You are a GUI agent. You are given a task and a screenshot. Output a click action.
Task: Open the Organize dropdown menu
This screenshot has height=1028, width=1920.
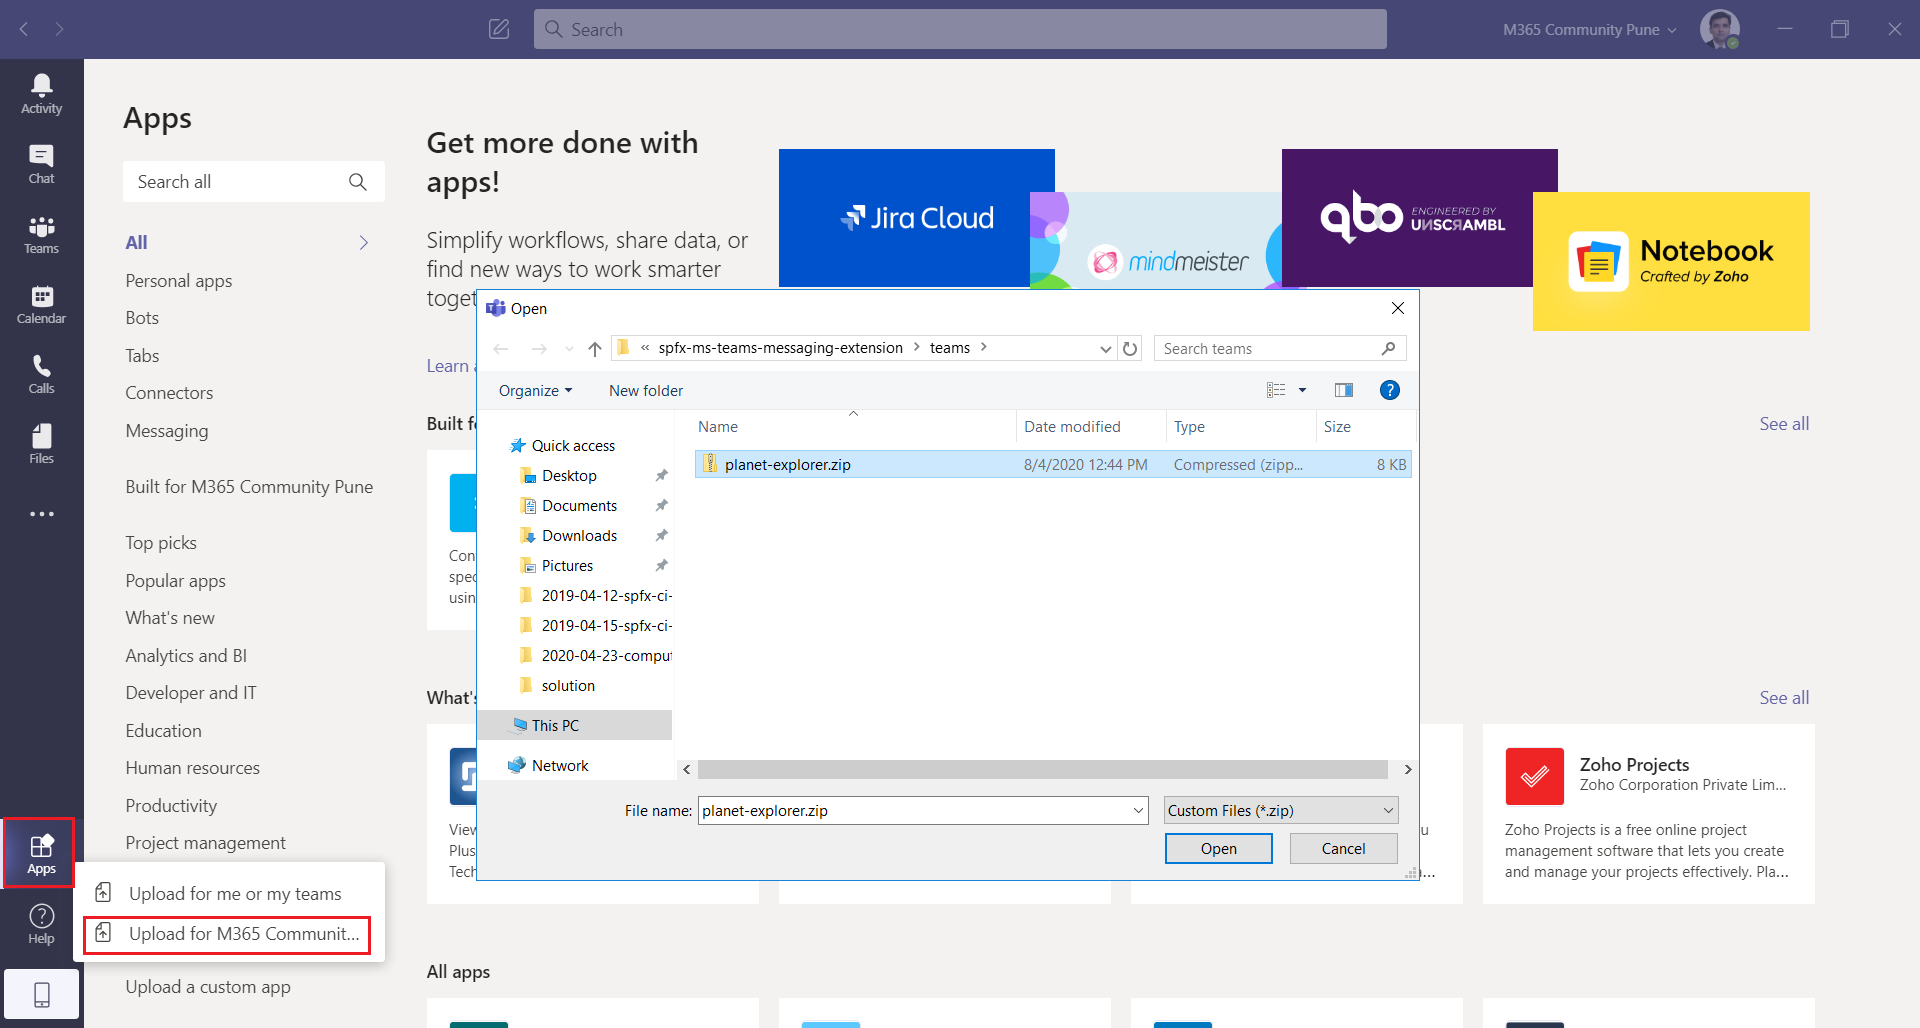pyautogui.click(x=535, y=391)
